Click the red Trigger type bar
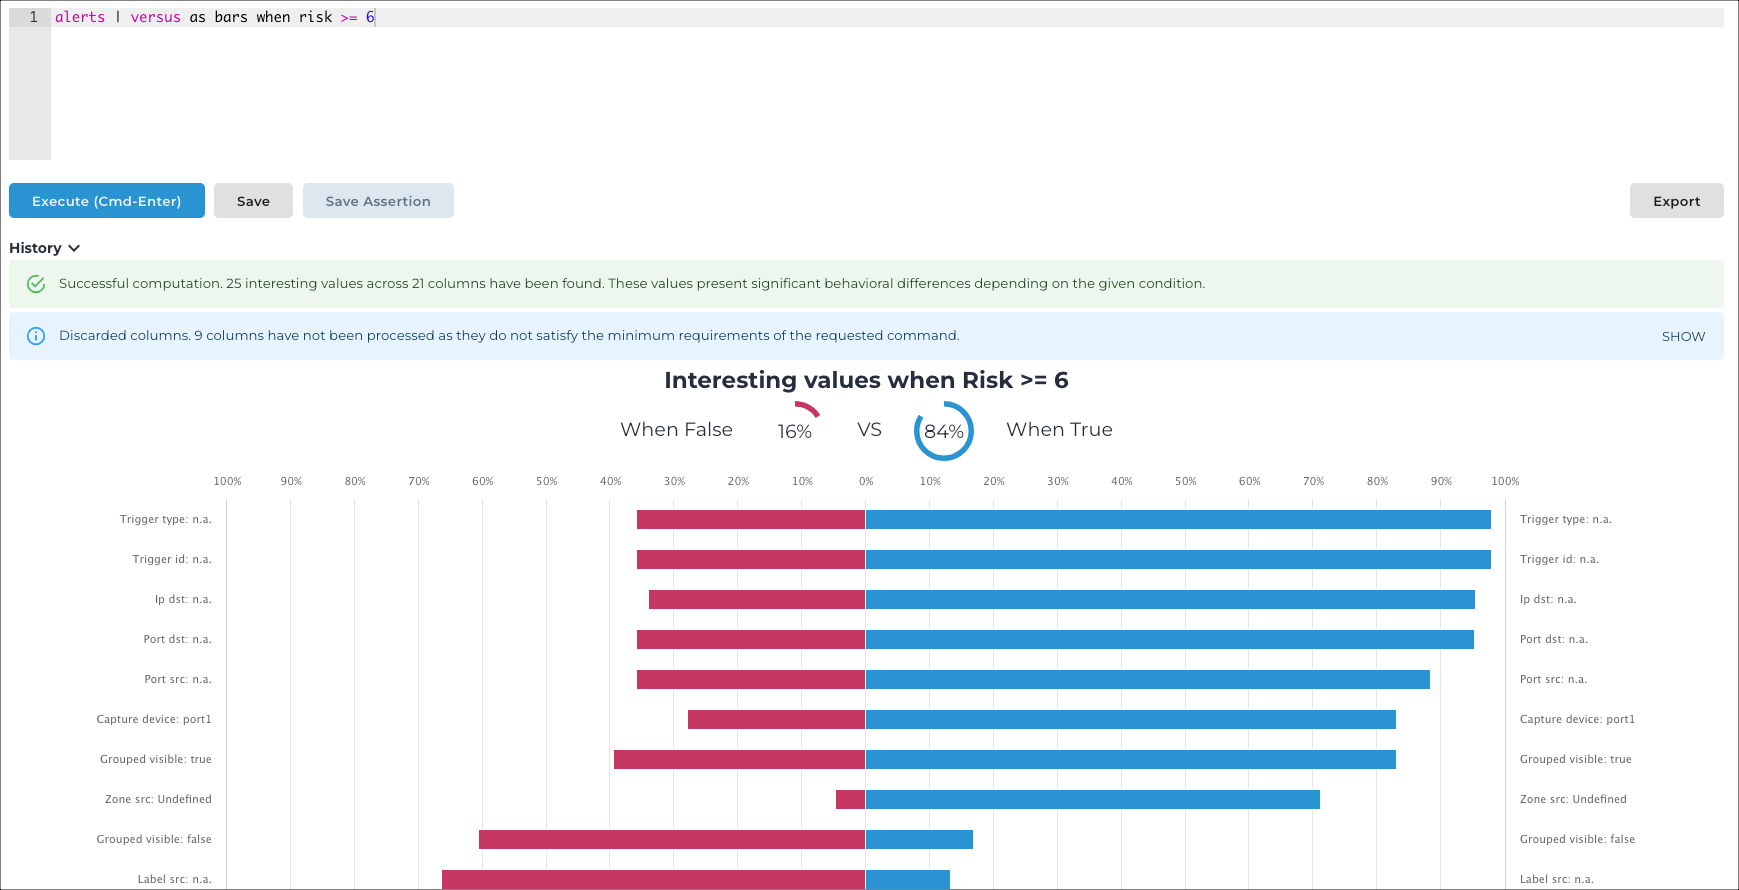 [x=751, y=519]
